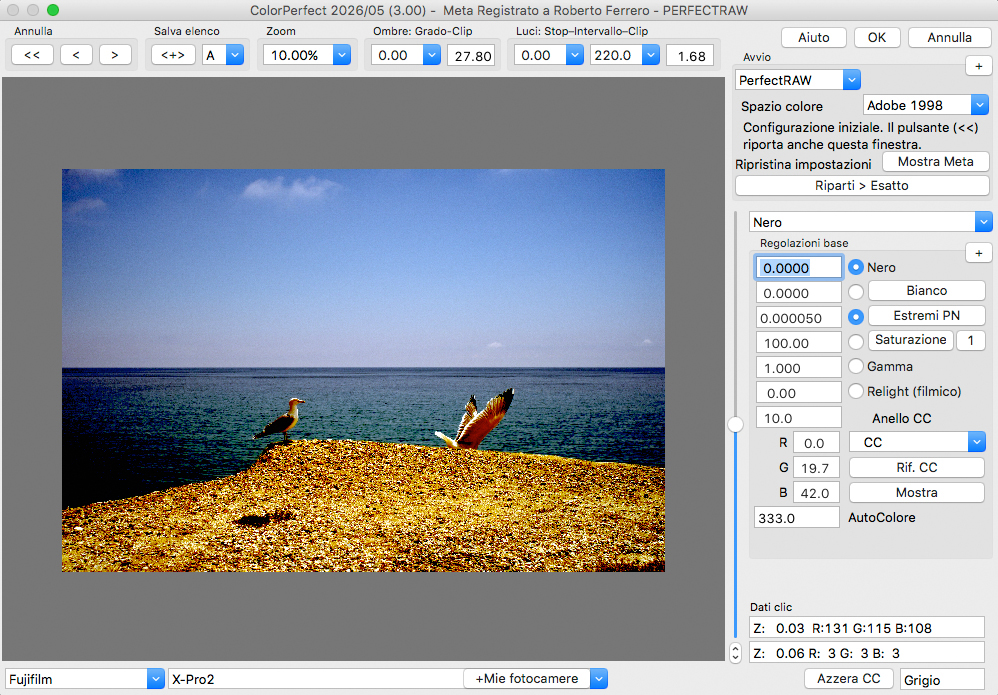The height and width of the screenshot is (695, 998).
Task: Open the Ombre grade 0.00 dropdown
Action: [432, 55]
